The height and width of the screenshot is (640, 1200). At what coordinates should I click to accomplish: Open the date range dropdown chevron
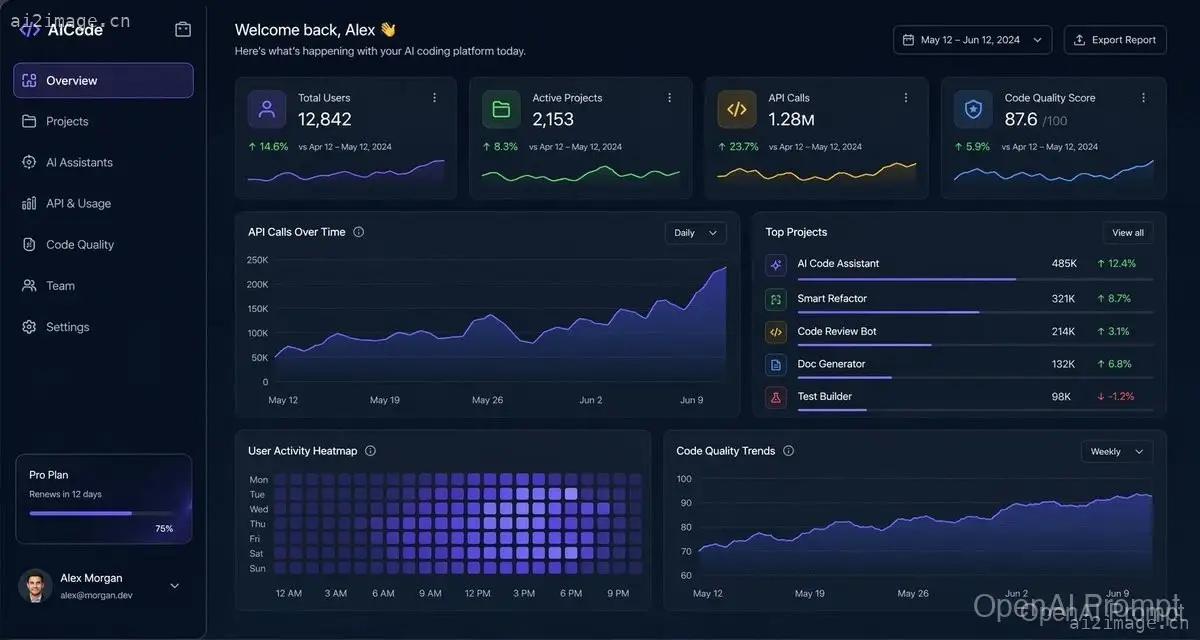click(x=1037, y=40)
